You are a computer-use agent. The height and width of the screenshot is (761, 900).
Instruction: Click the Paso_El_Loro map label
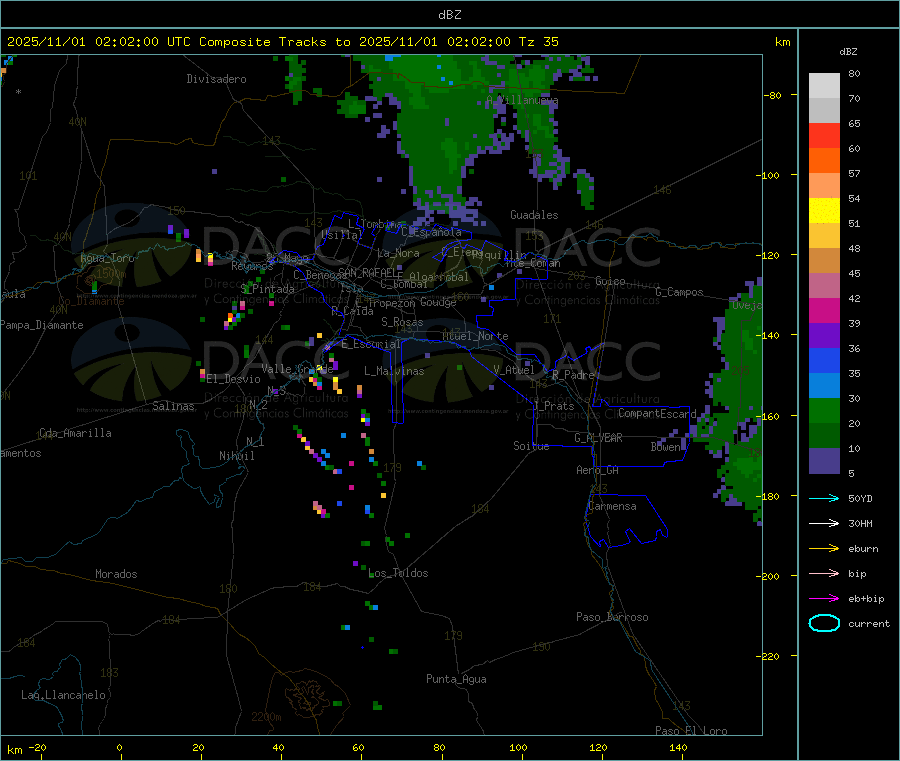(691, 731)
